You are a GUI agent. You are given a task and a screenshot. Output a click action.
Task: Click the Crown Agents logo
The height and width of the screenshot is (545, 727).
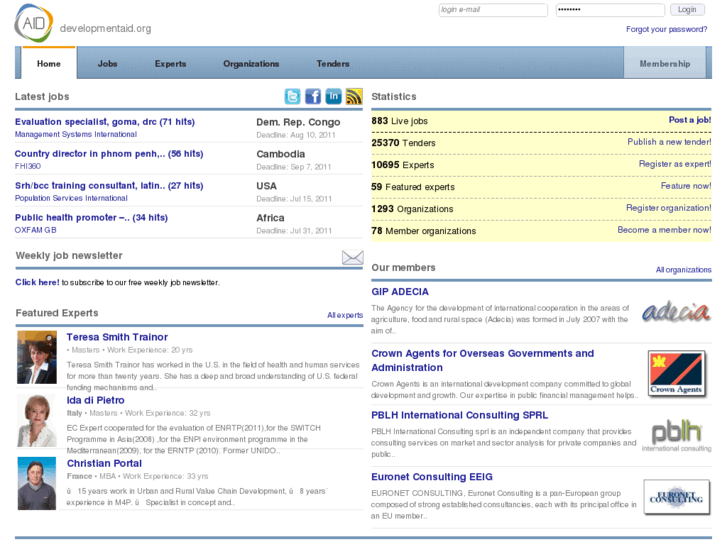676,372
